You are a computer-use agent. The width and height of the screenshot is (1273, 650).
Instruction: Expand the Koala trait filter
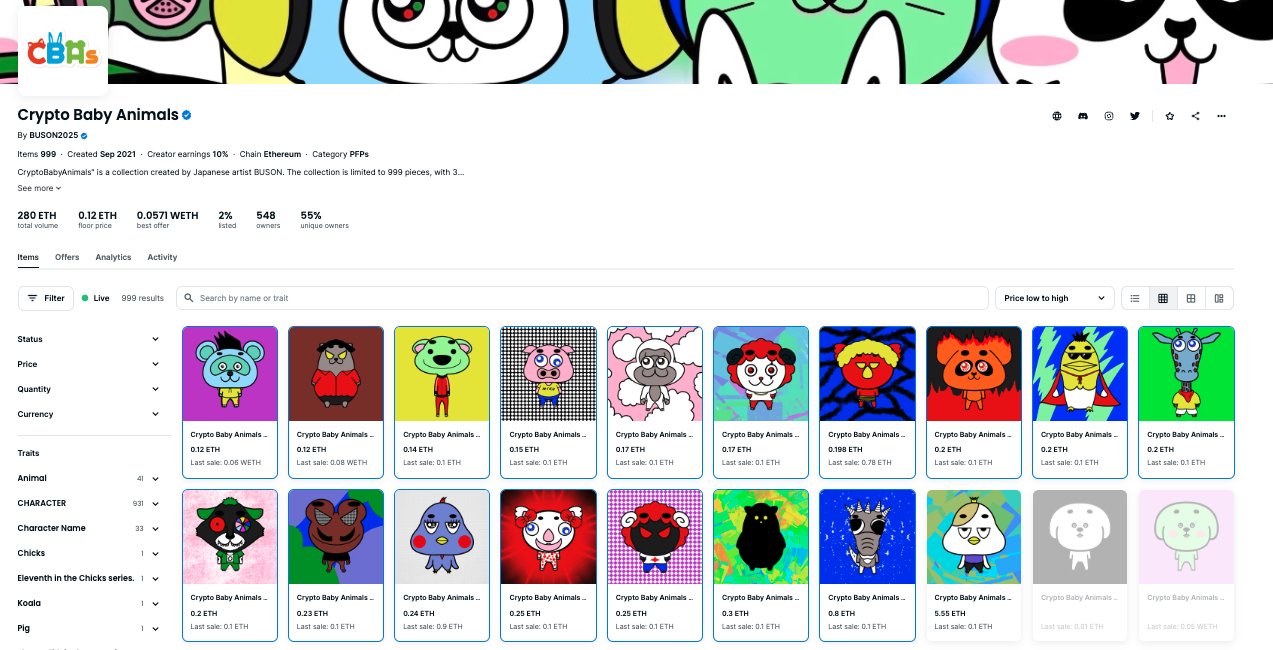click(89, 603)
